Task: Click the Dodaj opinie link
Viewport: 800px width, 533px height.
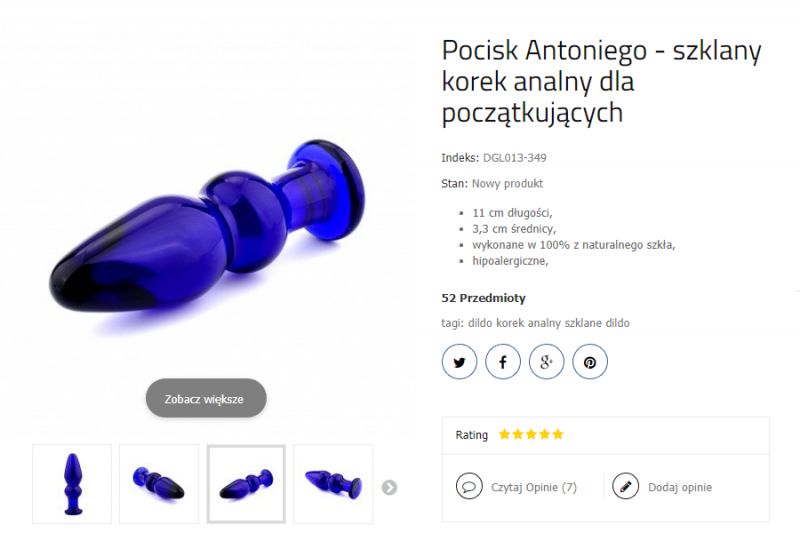Action: 680,487
